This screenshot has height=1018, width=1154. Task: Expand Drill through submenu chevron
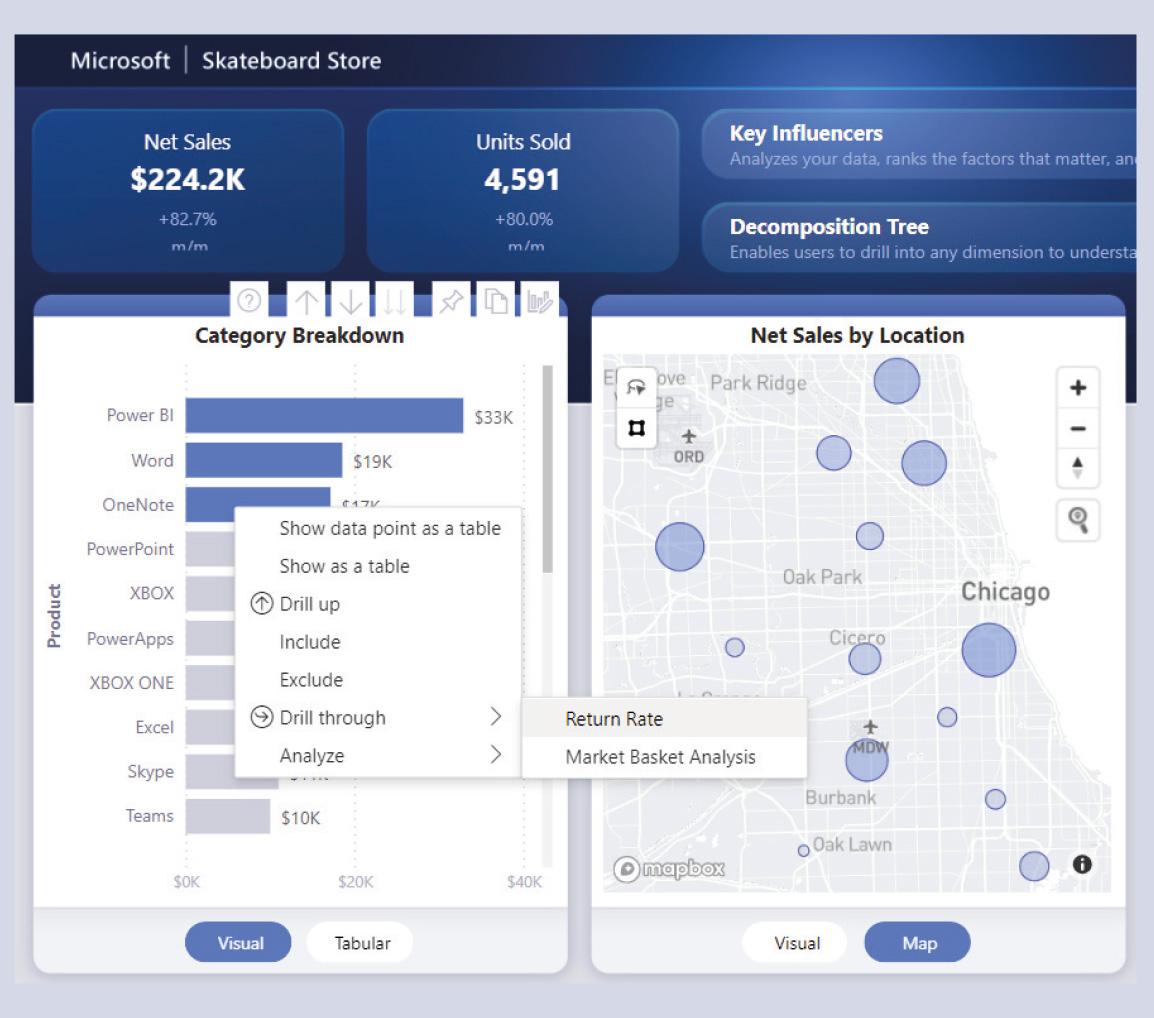tap(496, 716)
